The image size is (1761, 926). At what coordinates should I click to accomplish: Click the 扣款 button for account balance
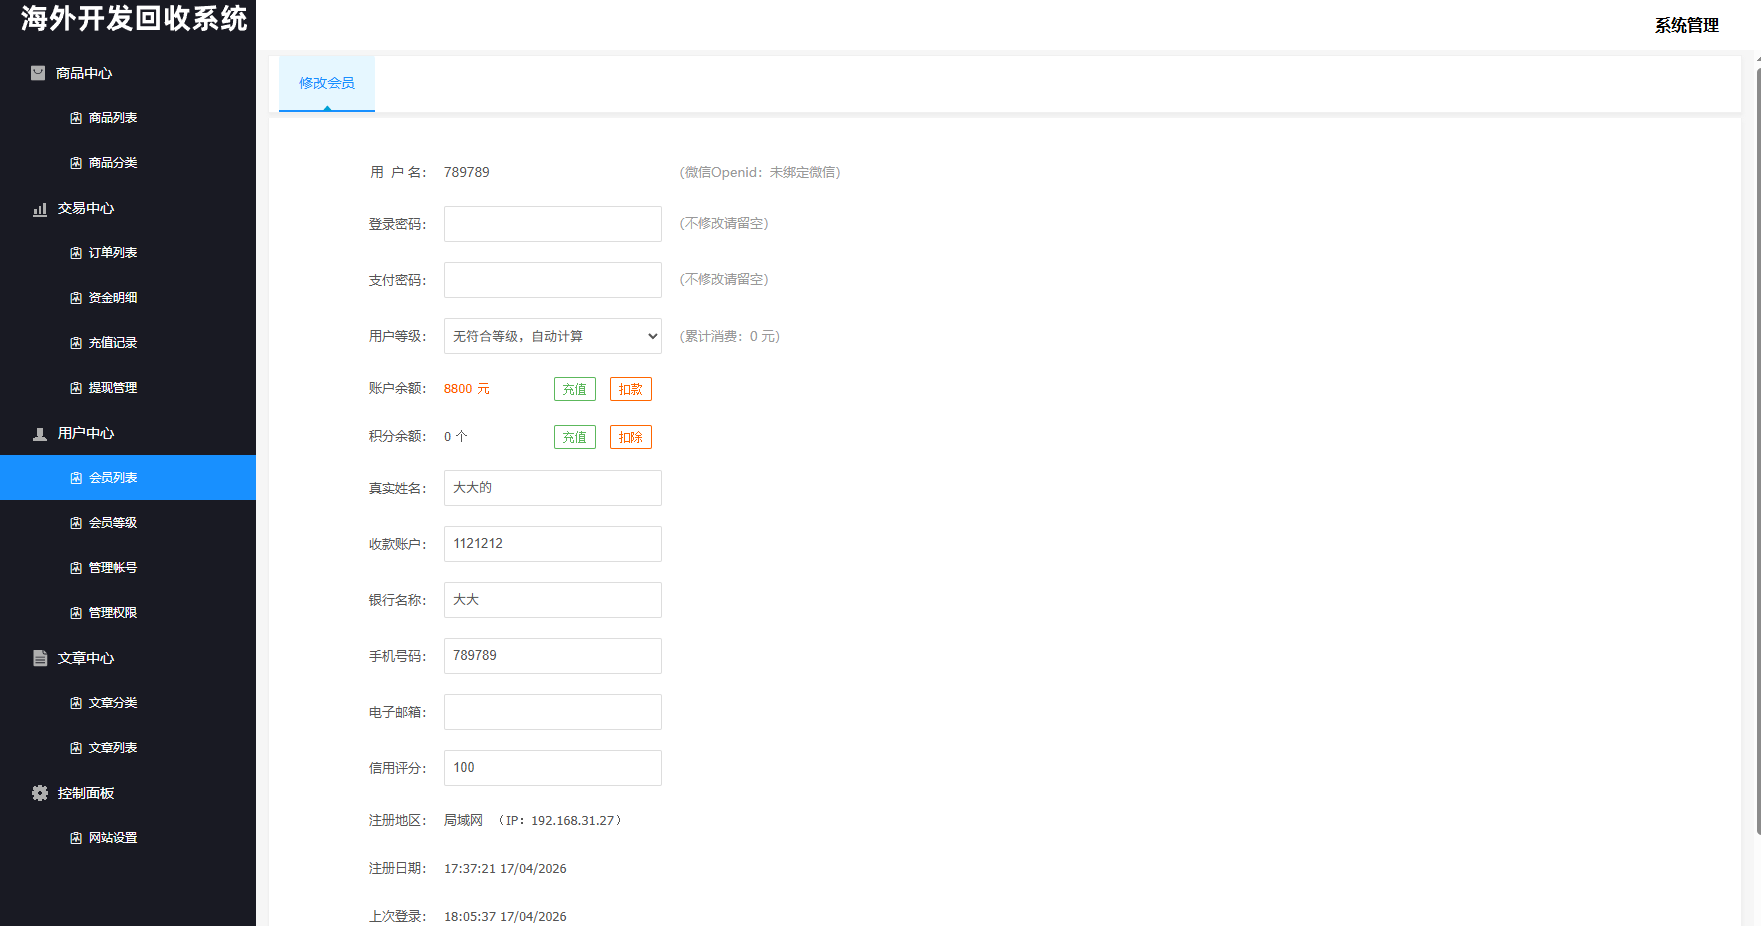tap(630, 388)
